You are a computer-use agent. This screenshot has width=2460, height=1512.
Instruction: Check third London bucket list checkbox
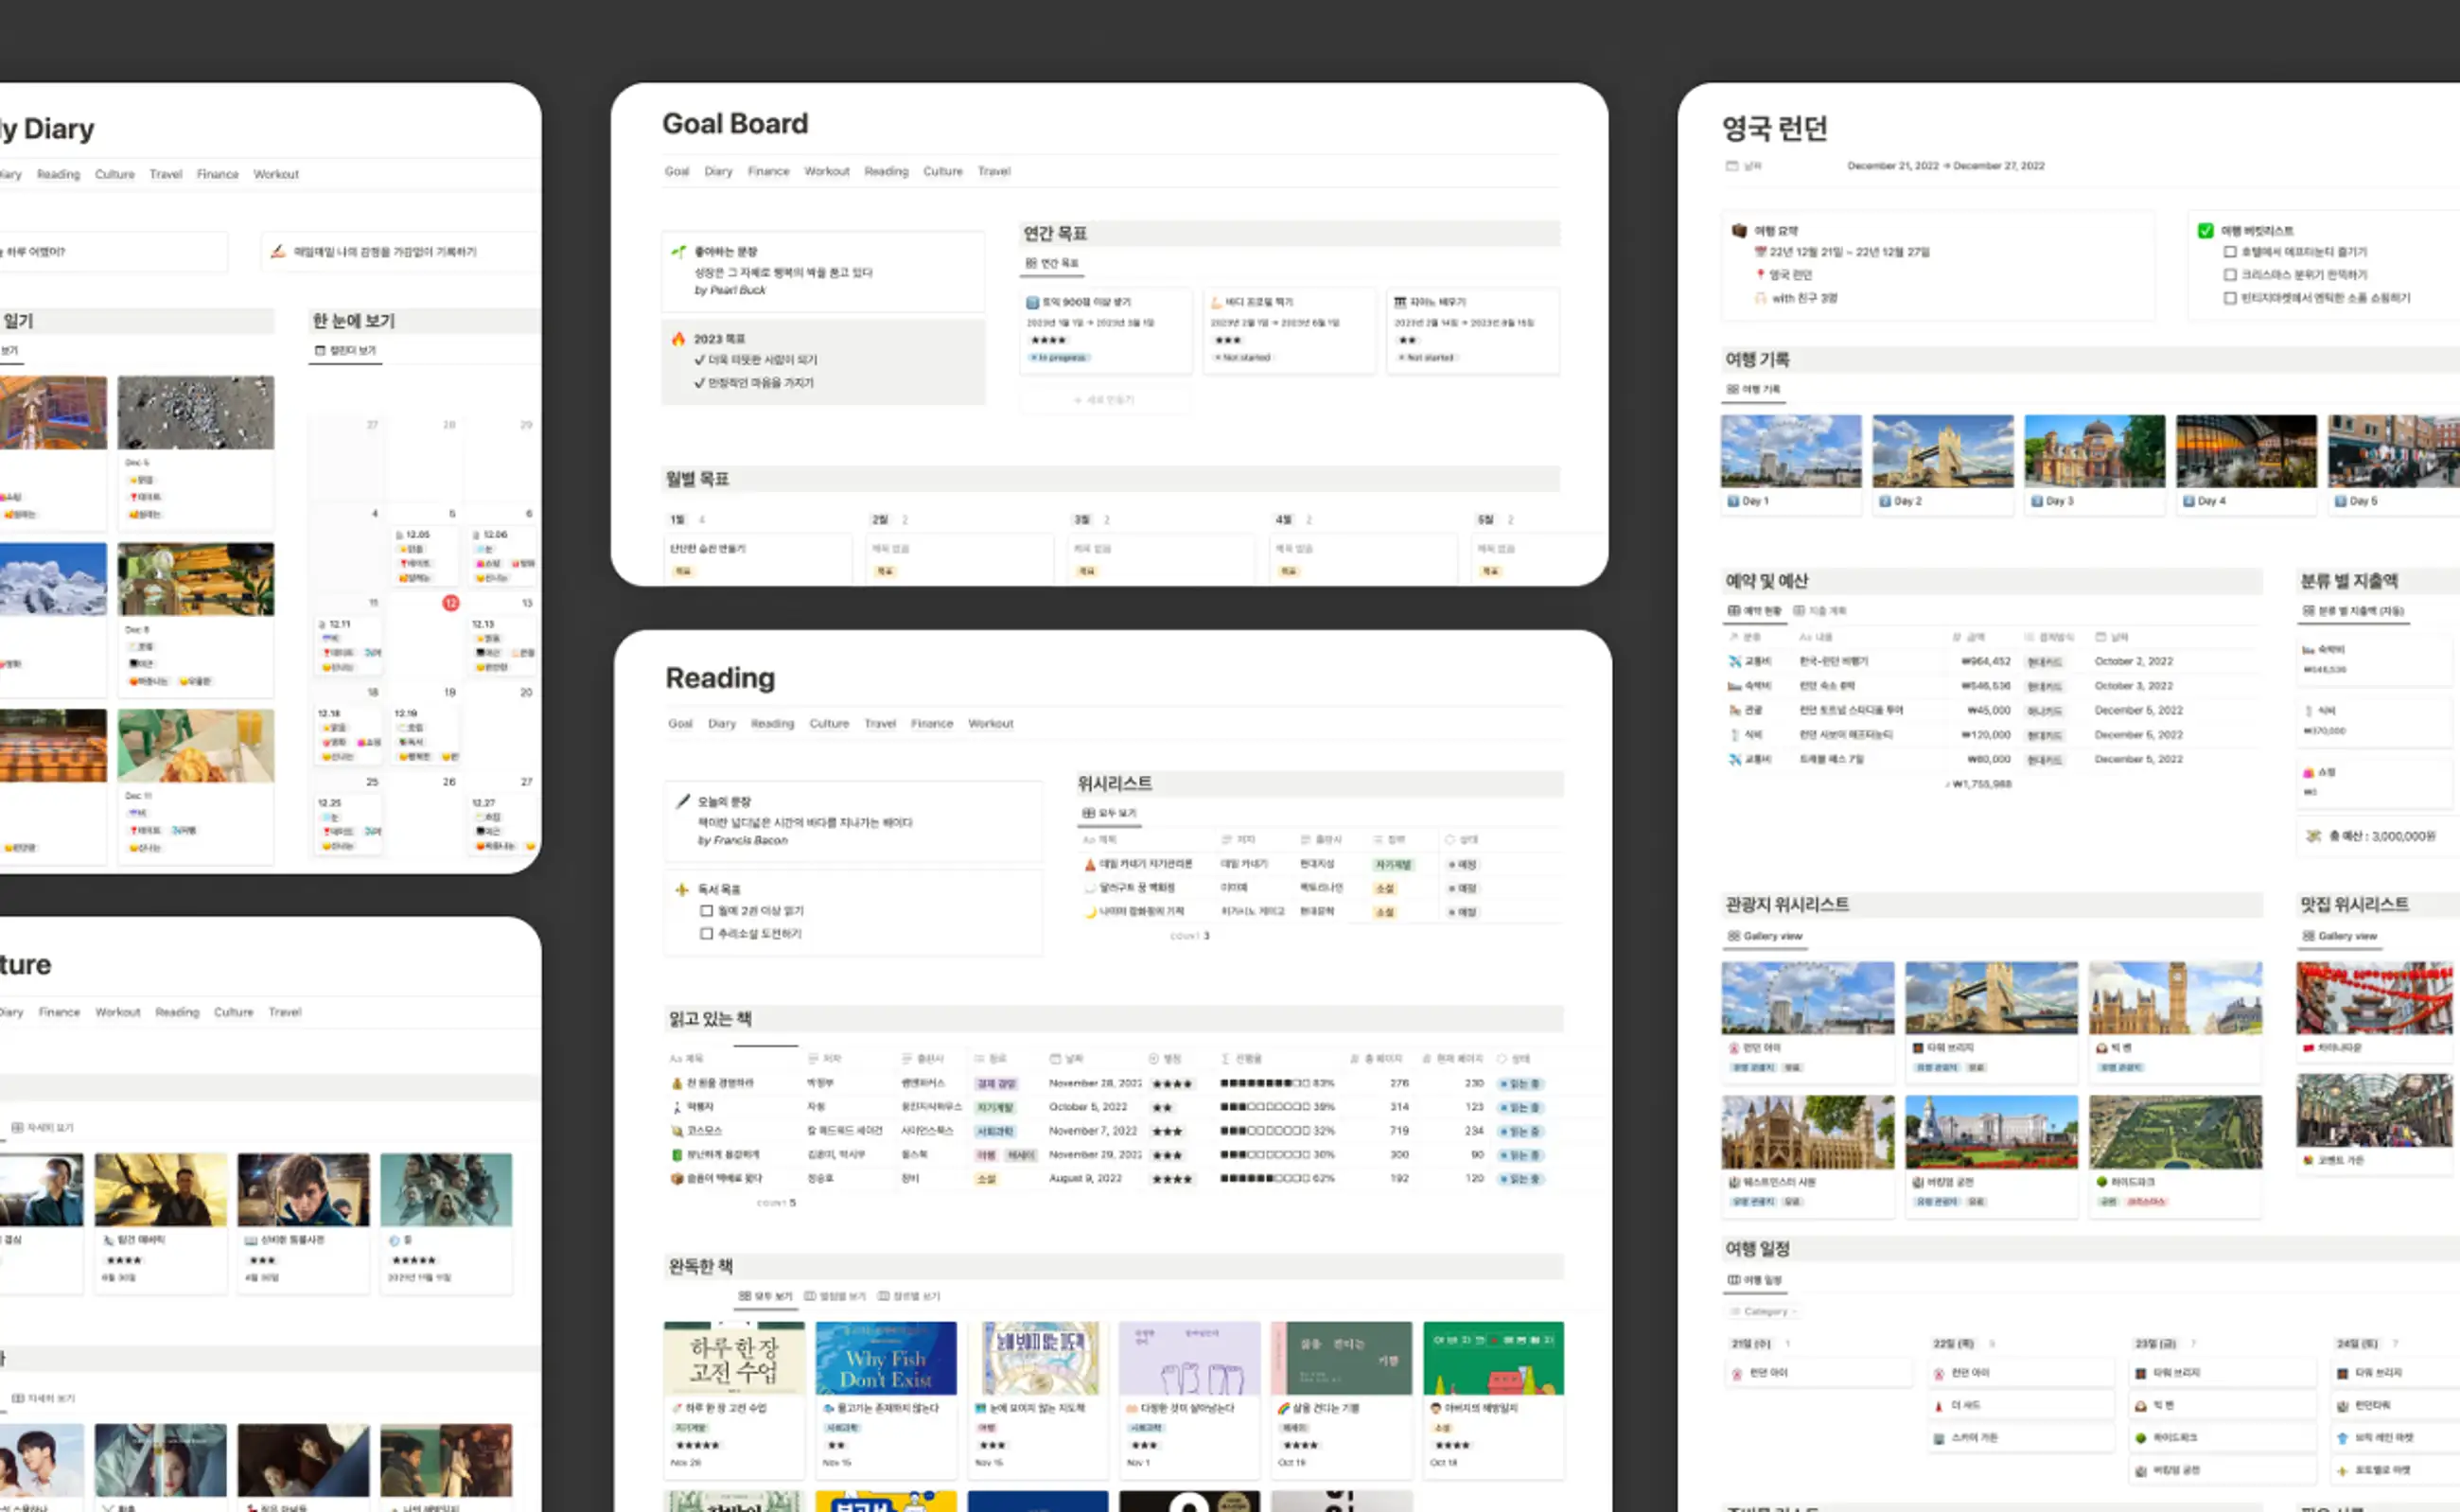point(2230,298)
